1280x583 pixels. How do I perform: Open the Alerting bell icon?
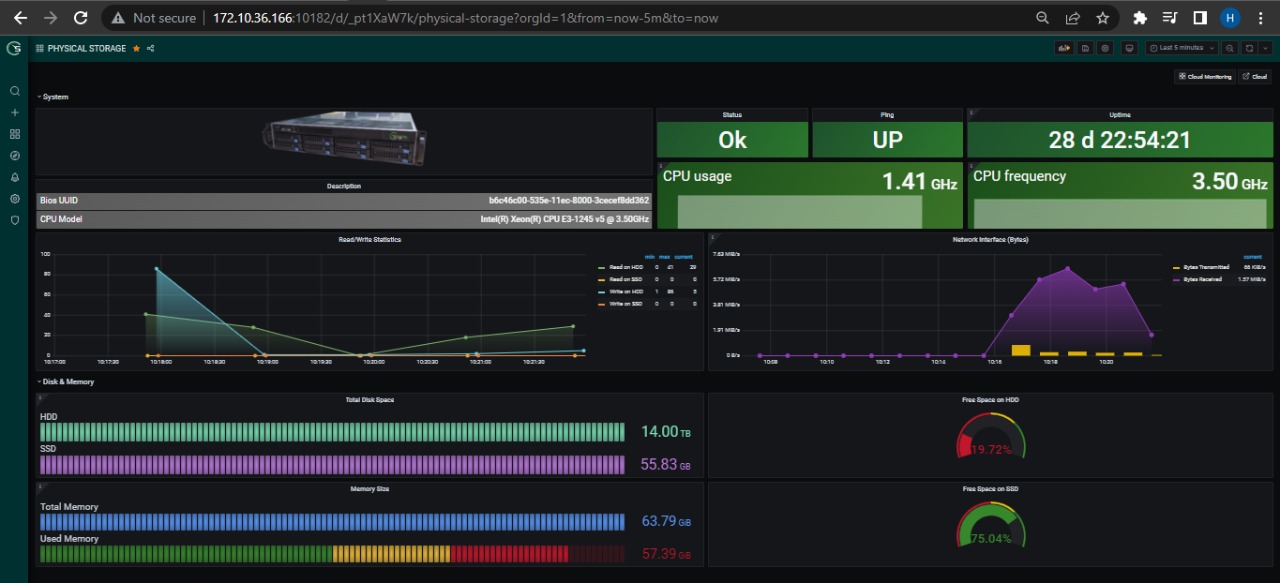point(14,177)
